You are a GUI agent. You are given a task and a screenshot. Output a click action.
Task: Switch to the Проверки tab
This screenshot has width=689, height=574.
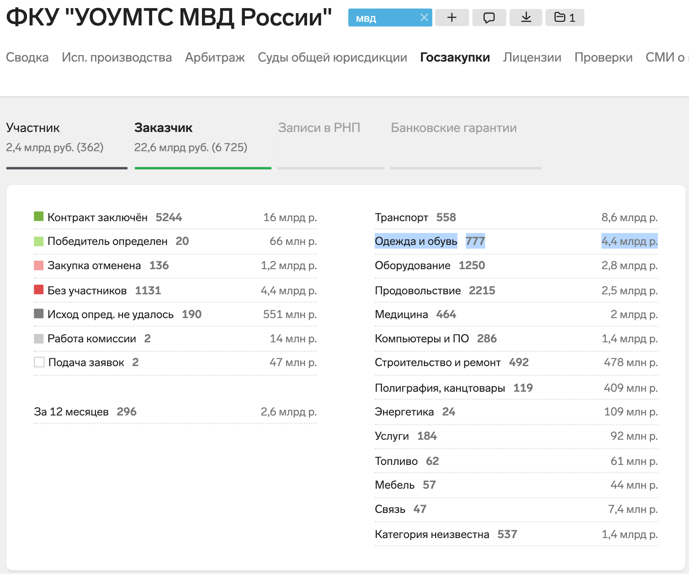pyautogui.click(x=603, y=58)
